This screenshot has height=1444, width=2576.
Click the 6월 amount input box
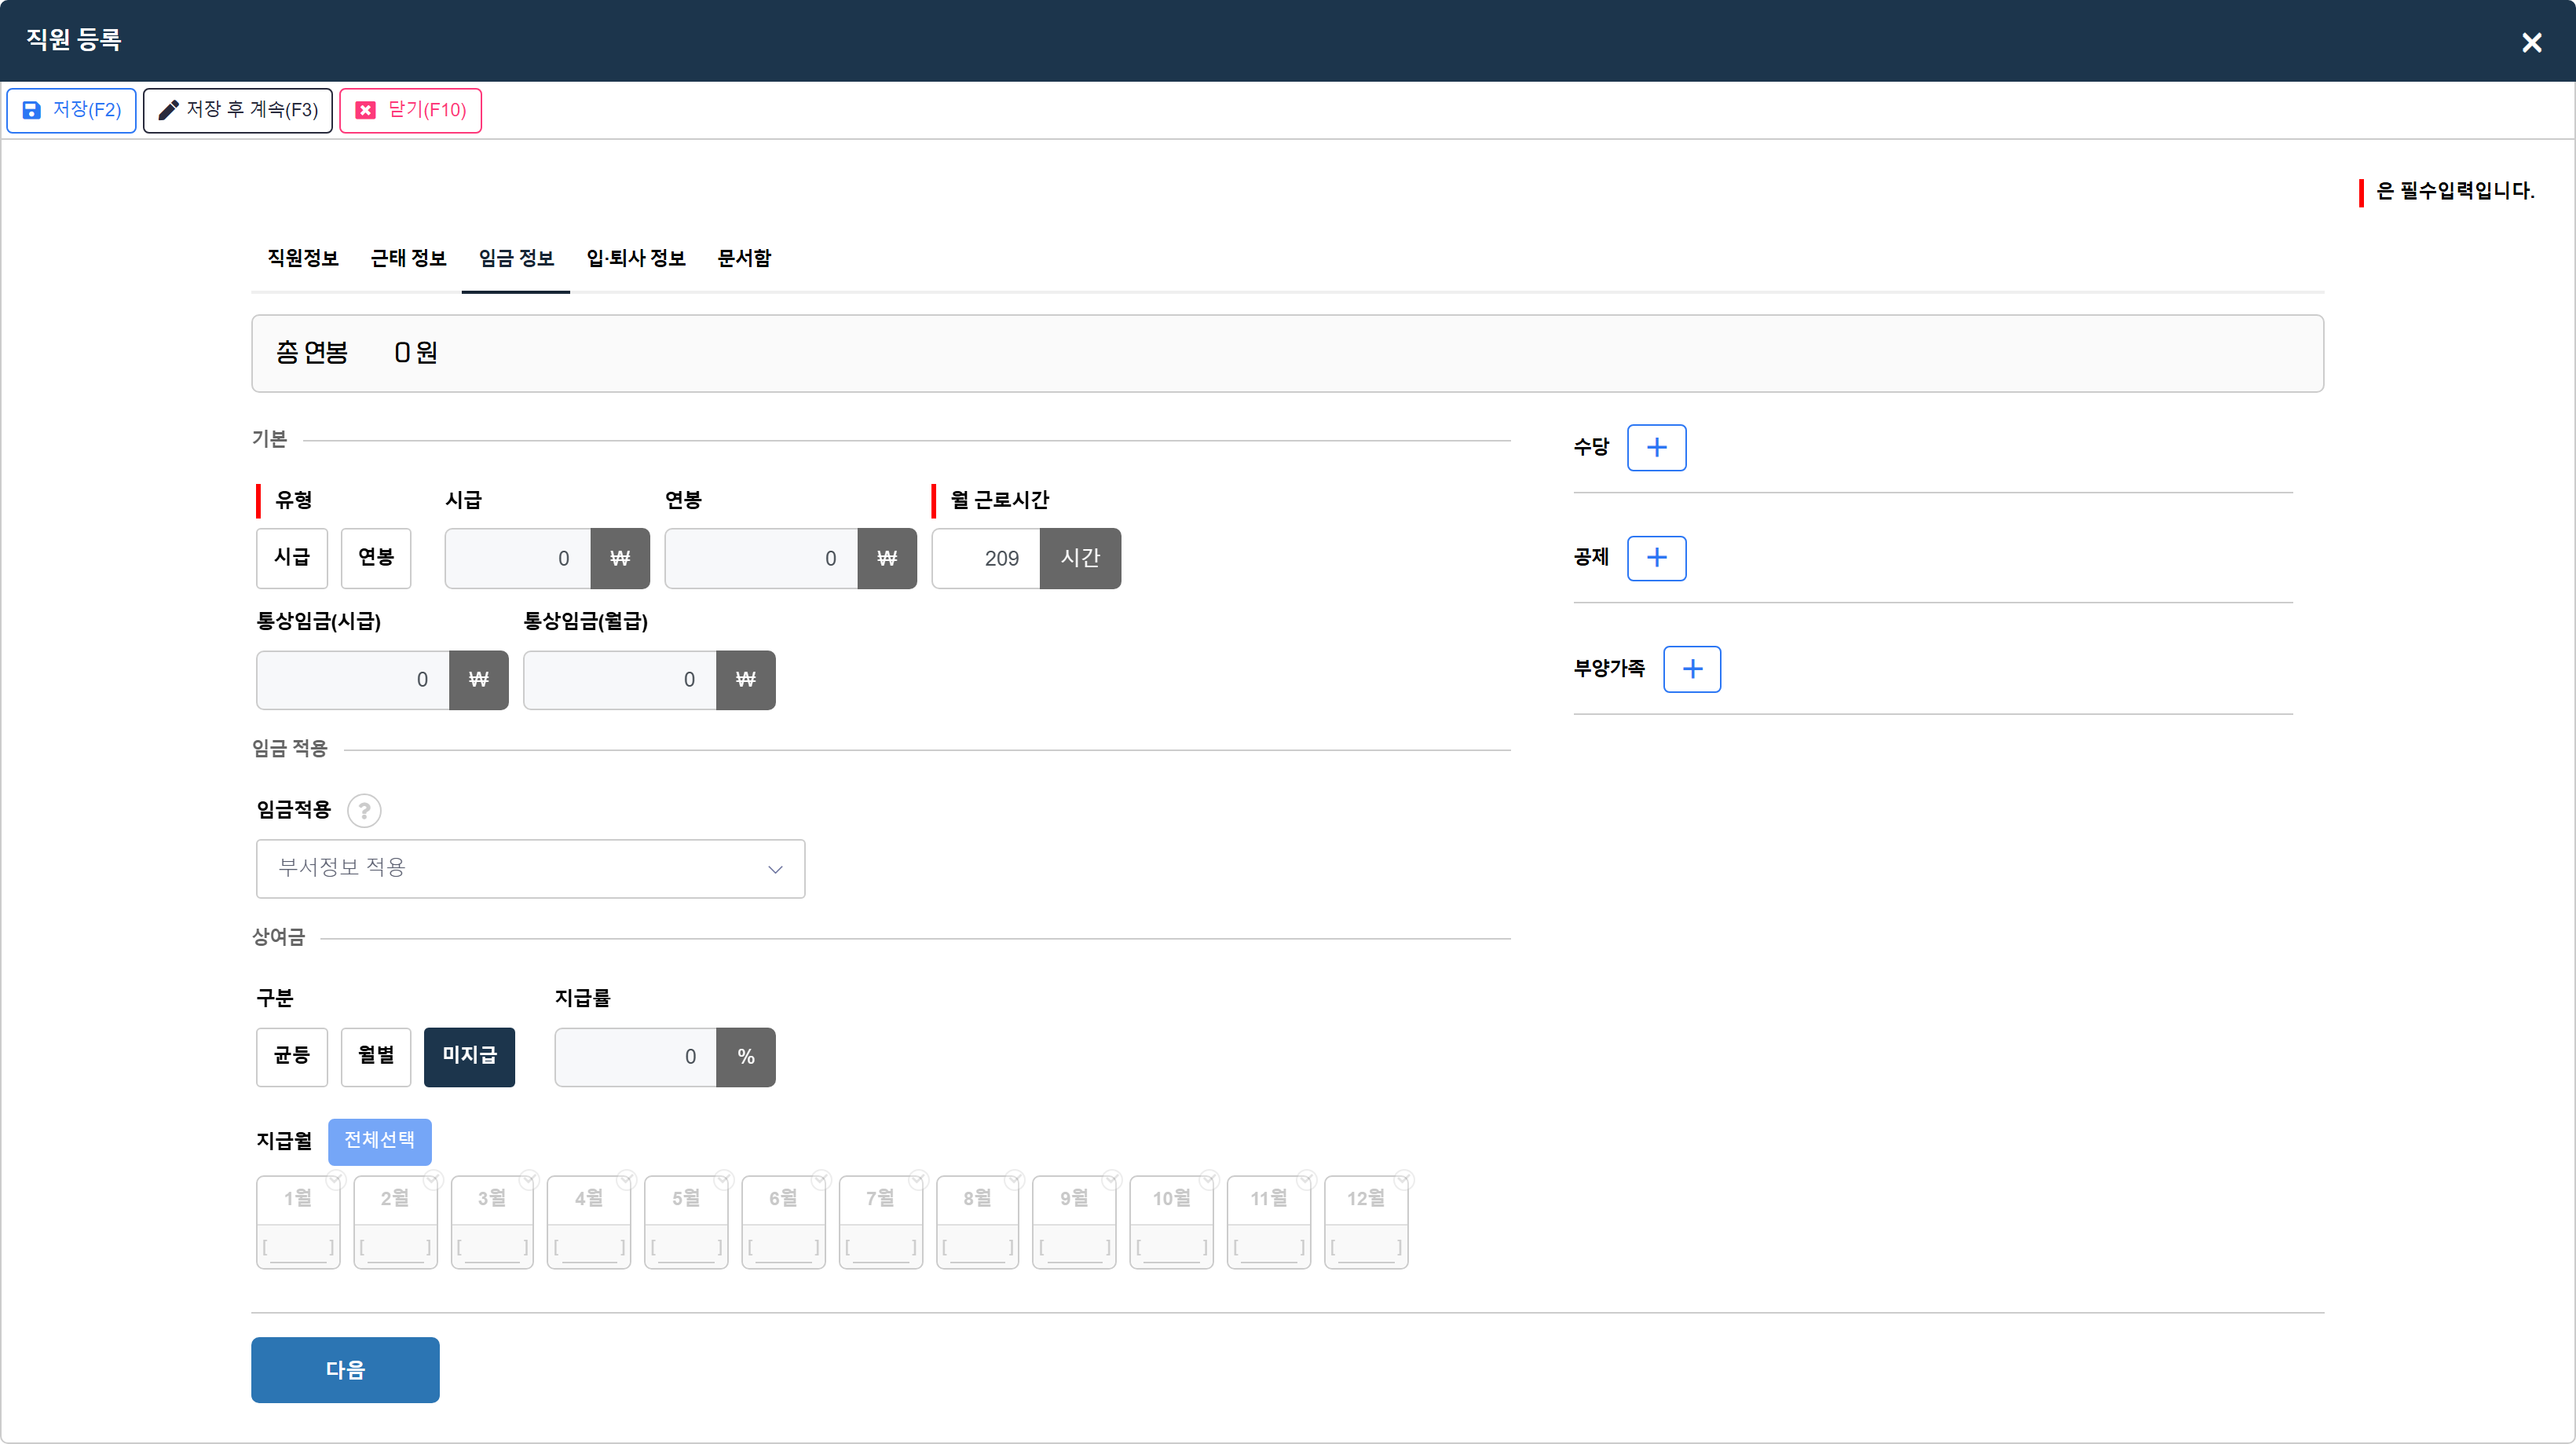783,1247
